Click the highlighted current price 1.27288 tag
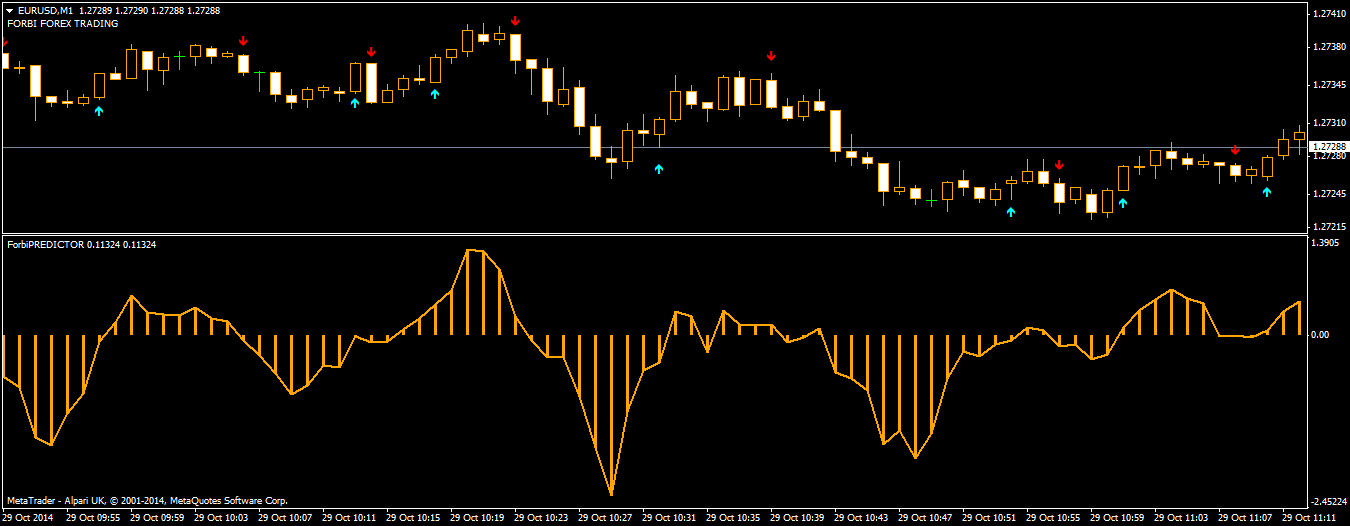This screenshot has width=1350, height=526. pyautogui.click(x=1329, y=147)
